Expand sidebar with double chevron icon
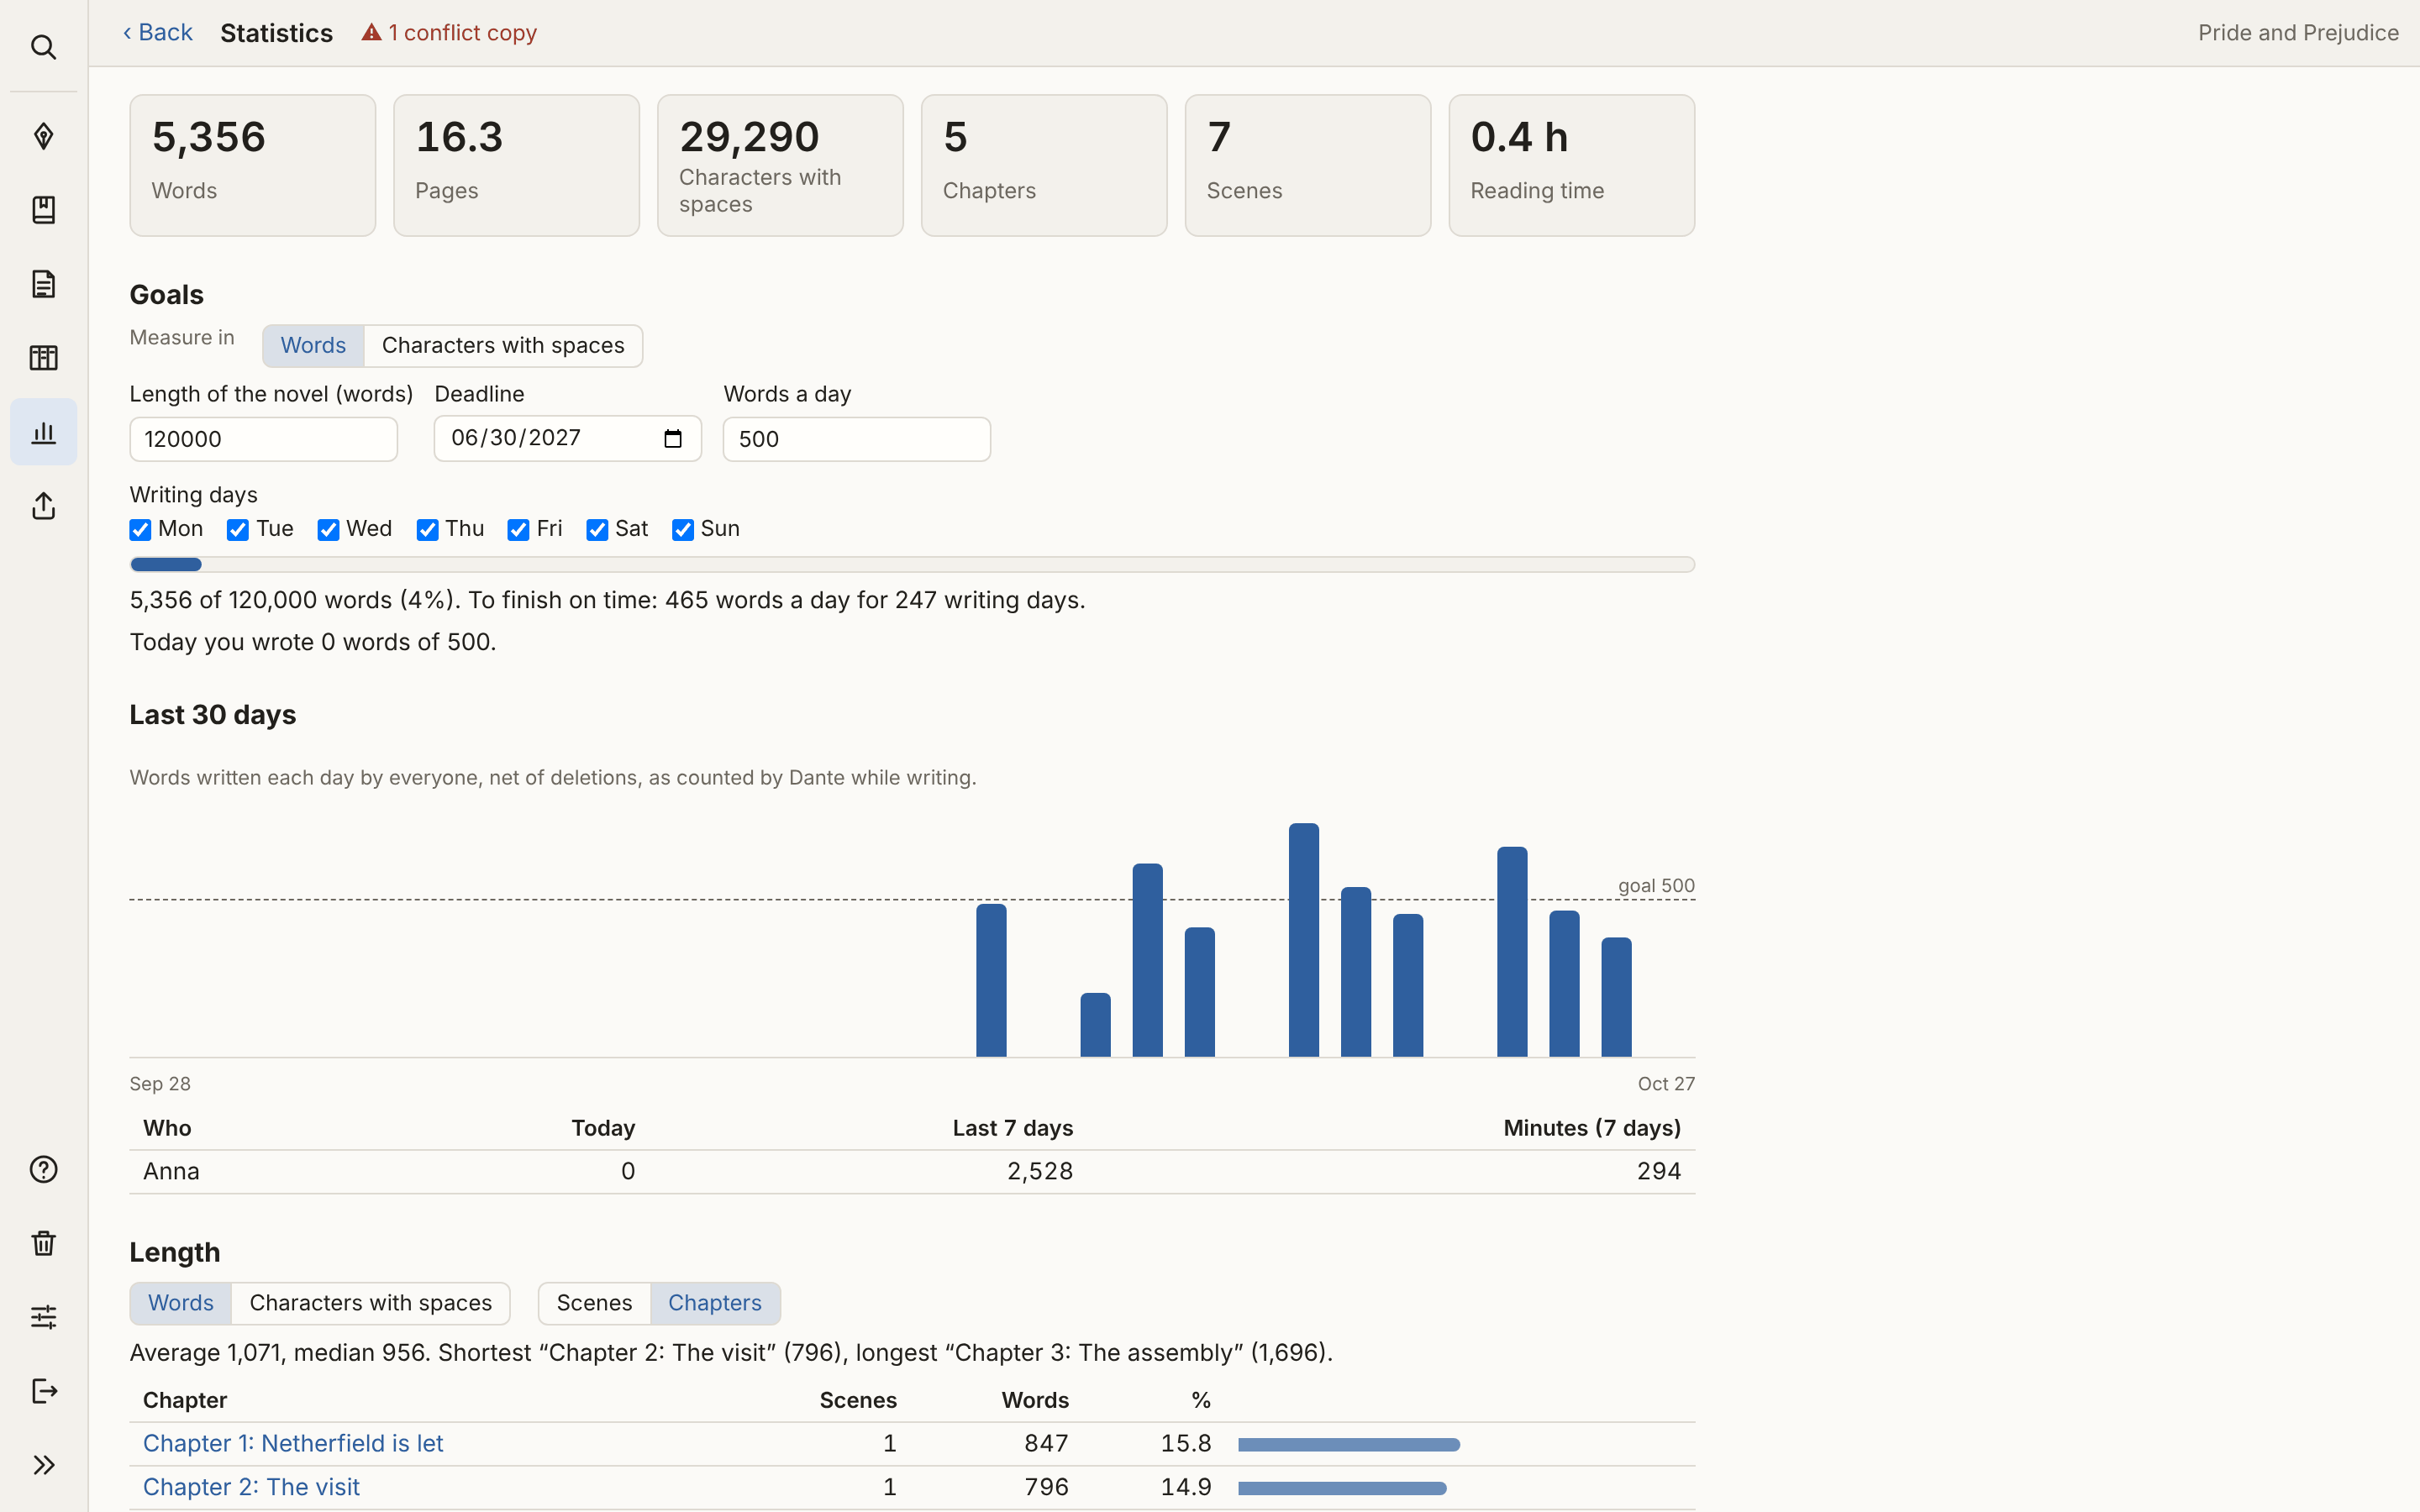Image resolution: width=2420 pixels, height=1512 pixels. 43,1465
